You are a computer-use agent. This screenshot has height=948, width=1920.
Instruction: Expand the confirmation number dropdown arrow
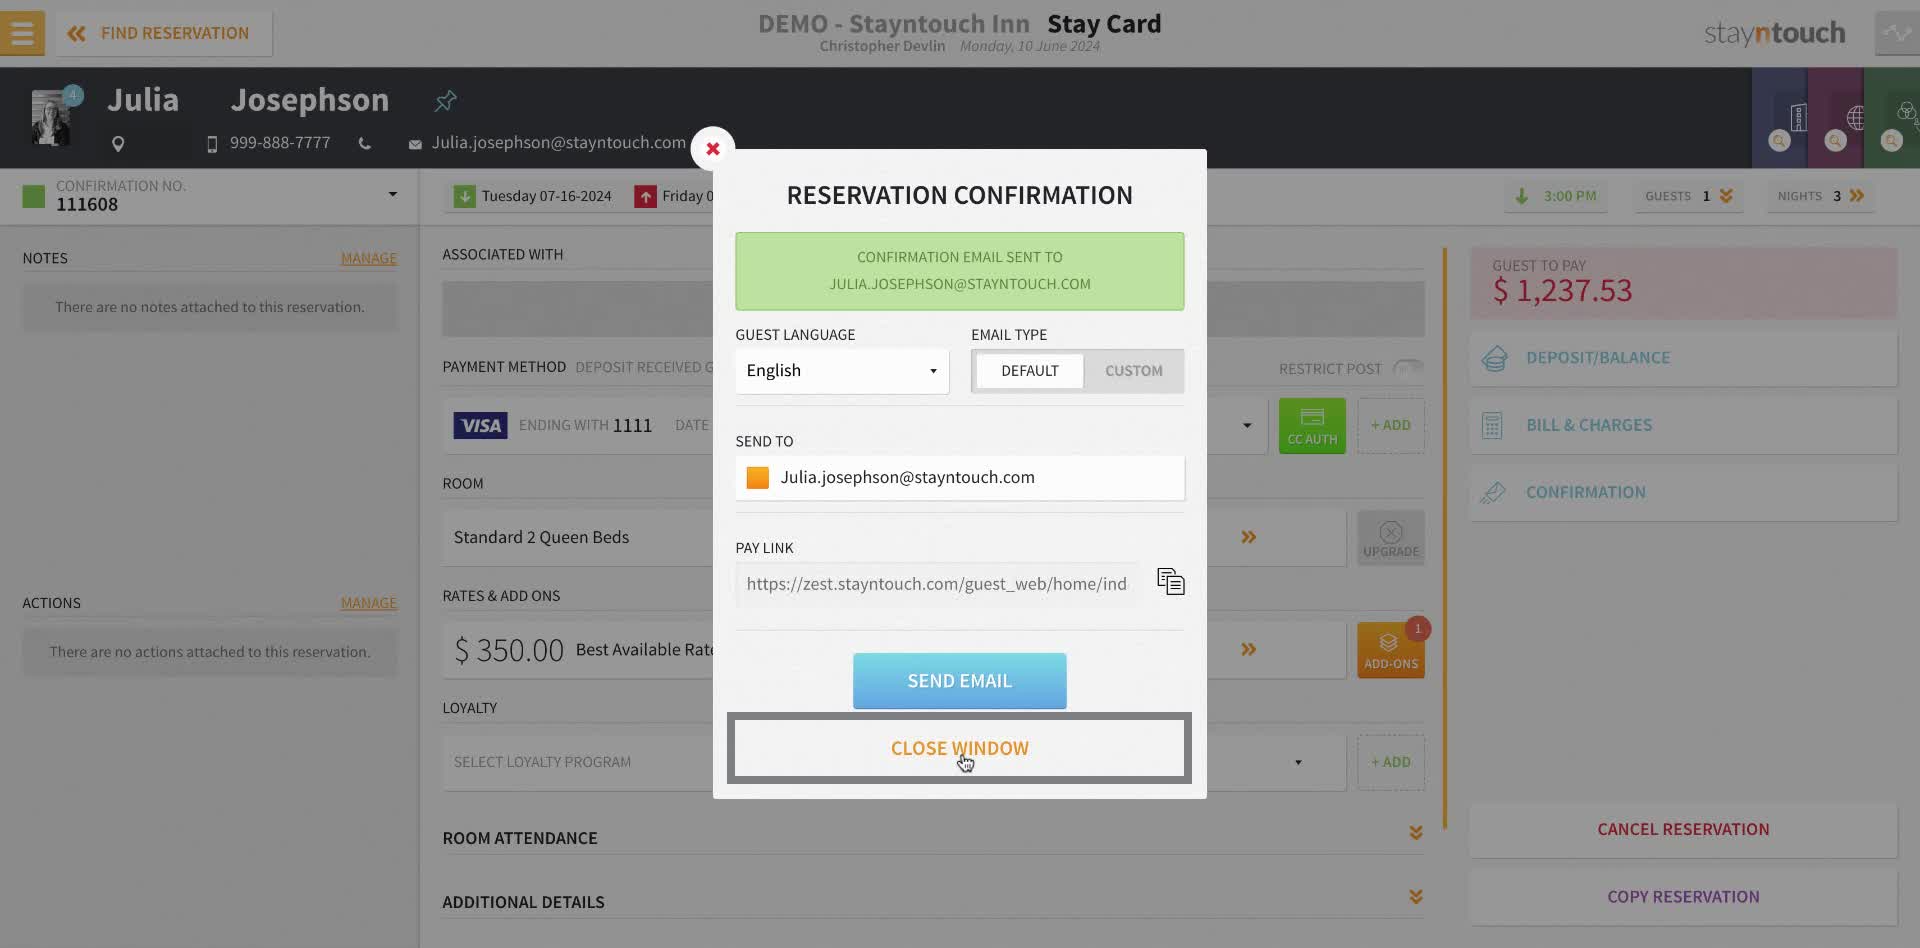(393, 194)
